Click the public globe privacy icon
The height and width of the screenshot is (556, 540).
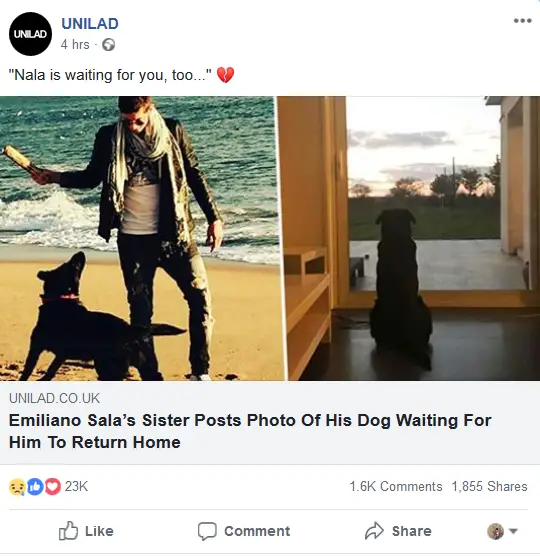pos(108,45)
